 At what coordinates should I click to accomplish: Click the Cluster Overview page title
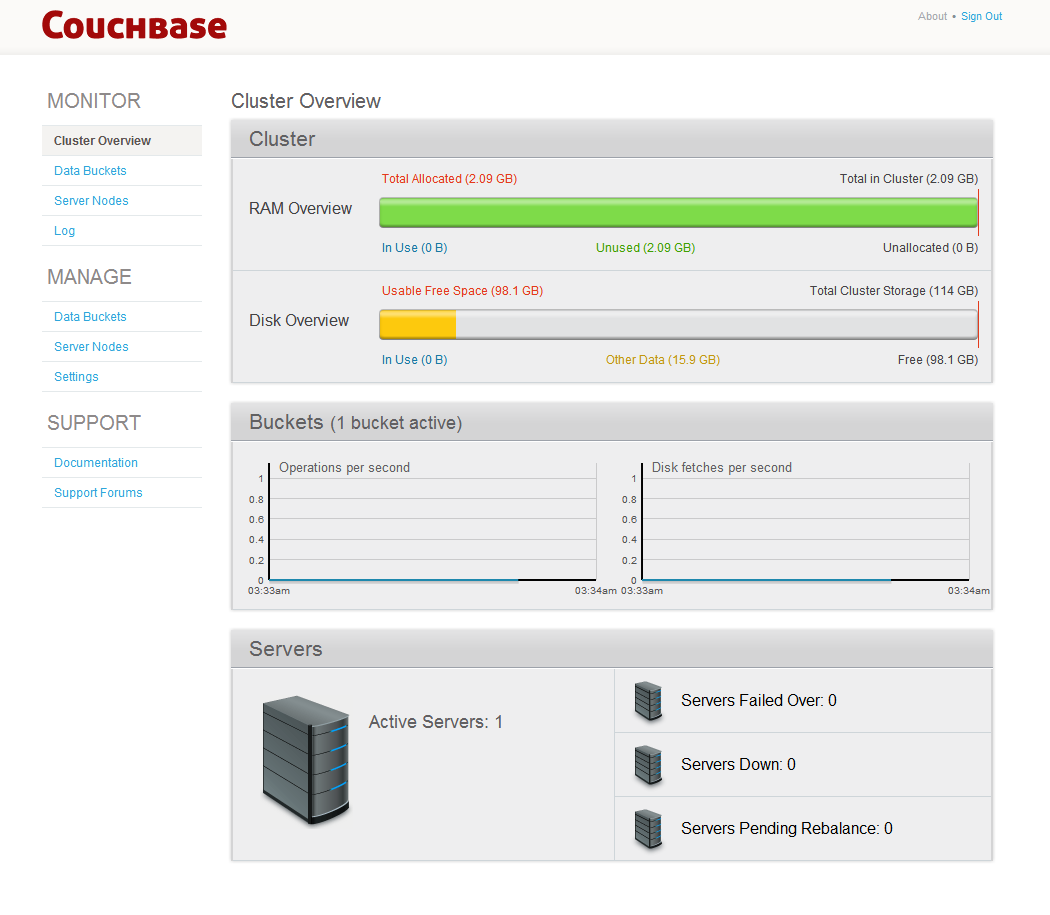(306, 101)
